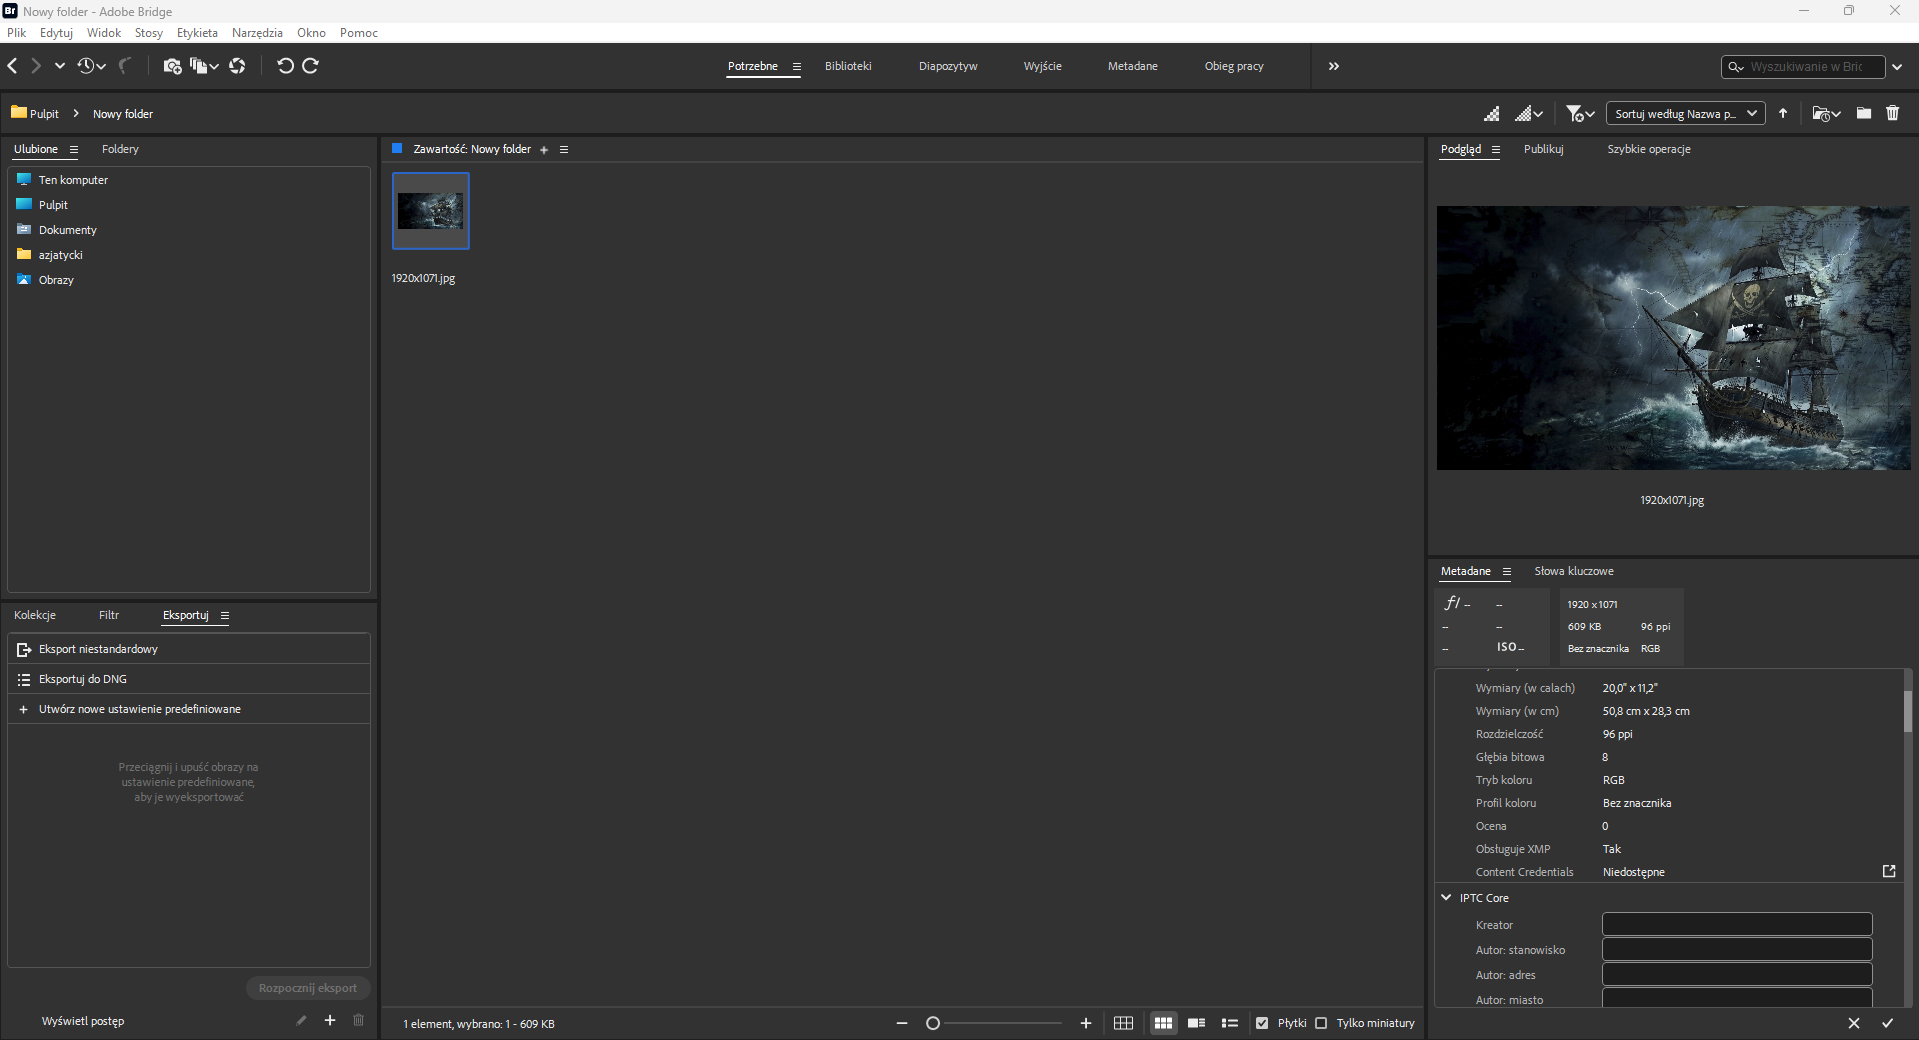Switch to the Biblioteki workspace
The image size is (1919, 1040).
click(x=848, y=66)
